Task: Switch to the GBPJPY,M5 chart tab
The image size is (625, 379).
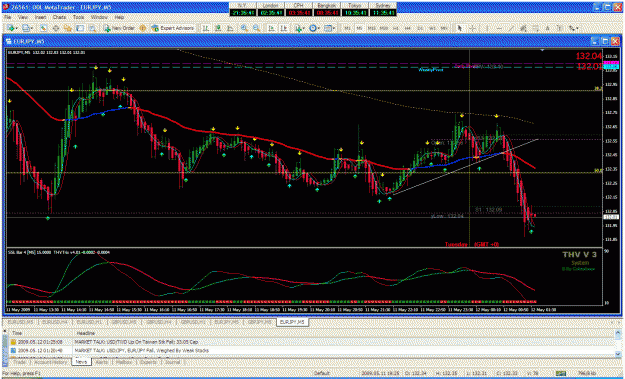Action: pos(260,322)
